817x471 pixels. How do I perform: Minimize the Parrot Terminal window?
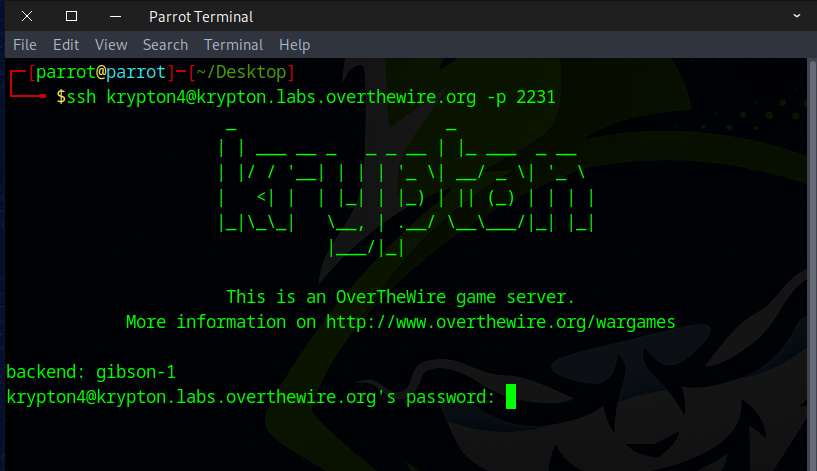coord(116,17)
